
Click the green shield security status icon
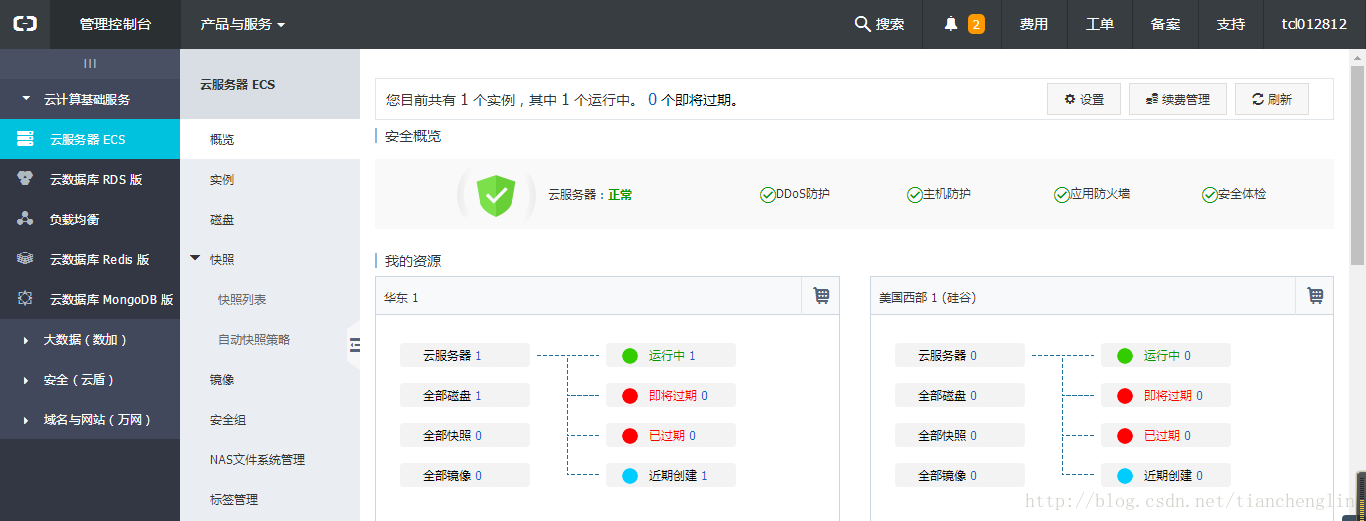(495, 195)
